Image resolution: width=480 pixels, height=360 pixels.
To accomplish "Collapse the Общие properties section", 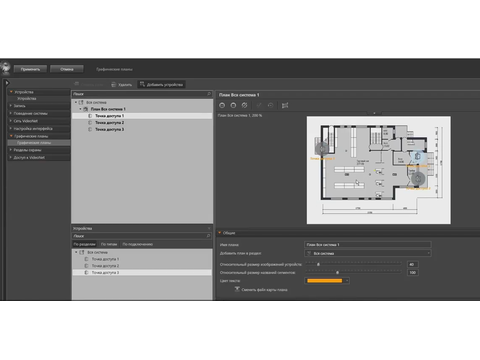I will (x=220, y=233).
